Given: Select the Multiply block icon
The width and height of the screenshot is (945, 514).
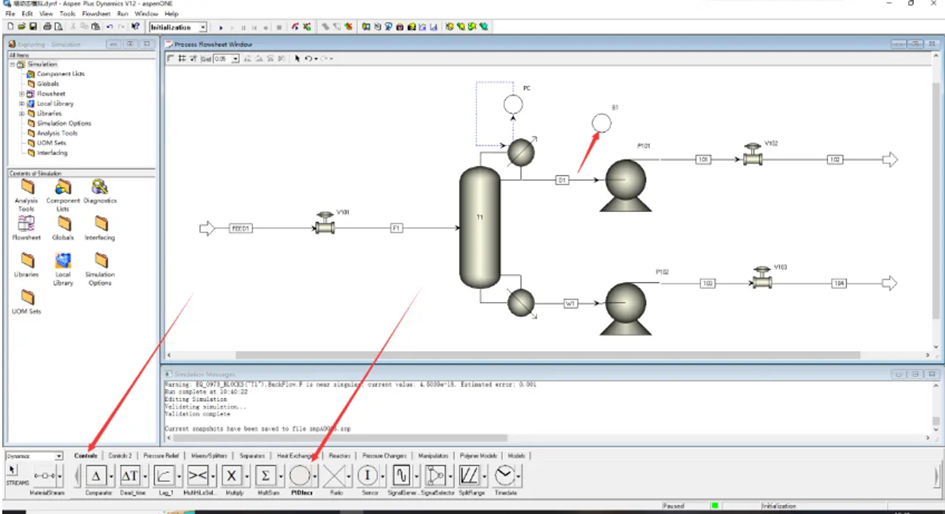Looking at the screenshot, I should (231, 476).
